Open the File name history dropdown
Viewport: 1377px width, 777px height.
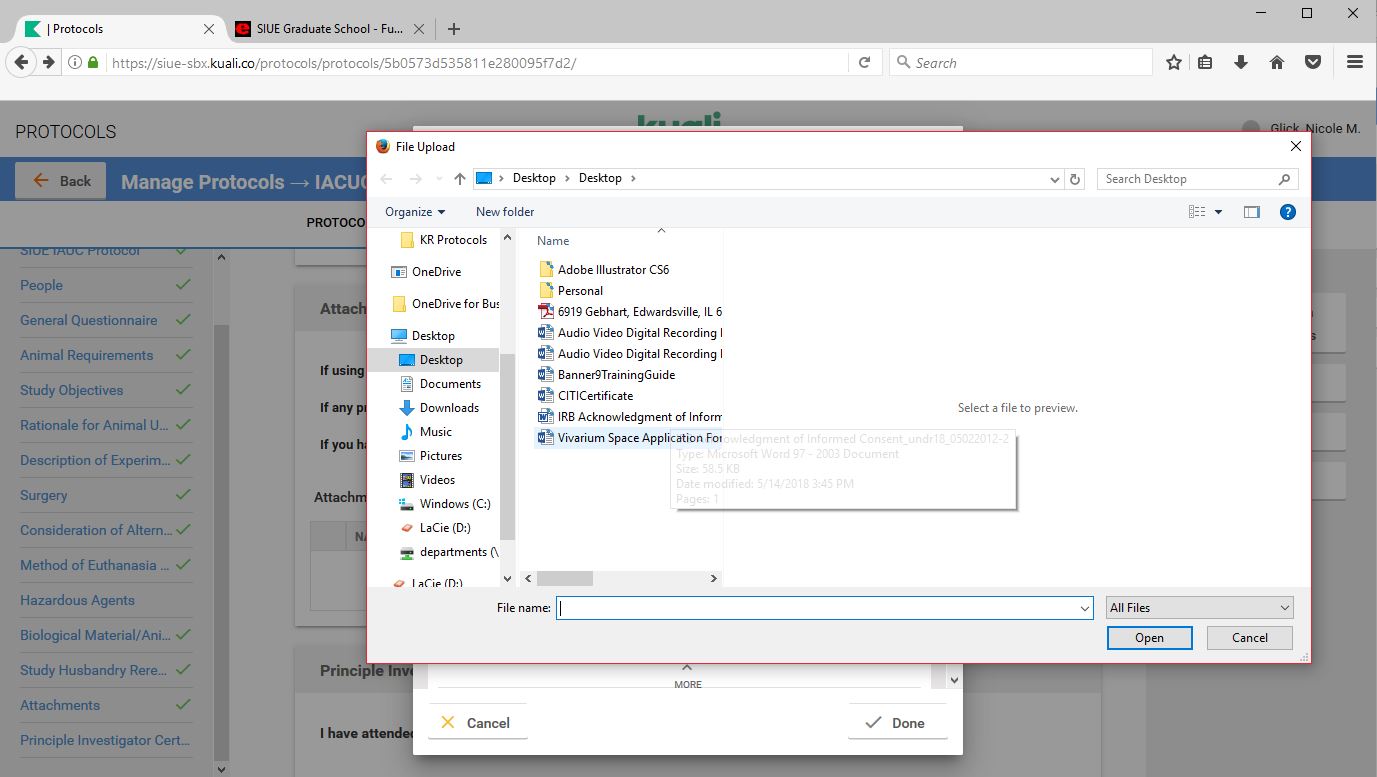pos(1084,608)
